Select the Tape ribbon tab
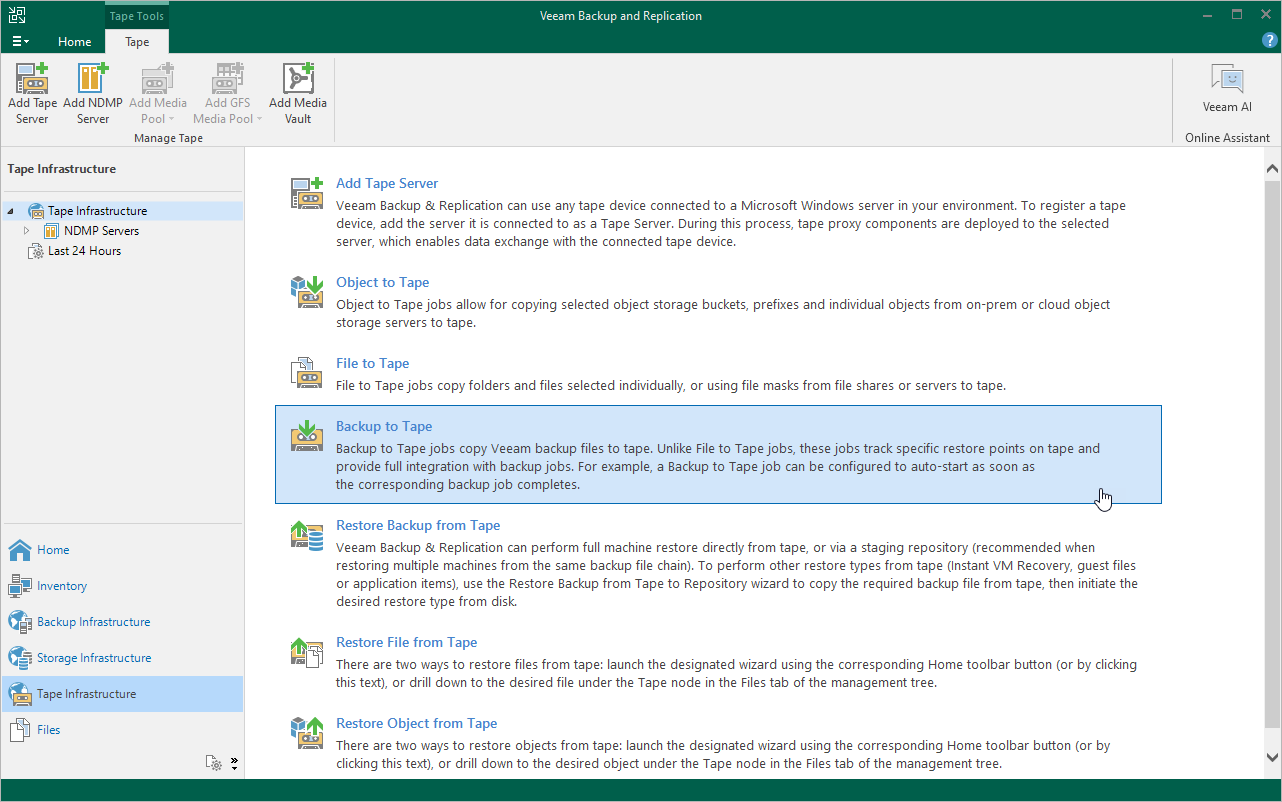The height and width of the screenshot is (802, 1282). pos(137,42)
